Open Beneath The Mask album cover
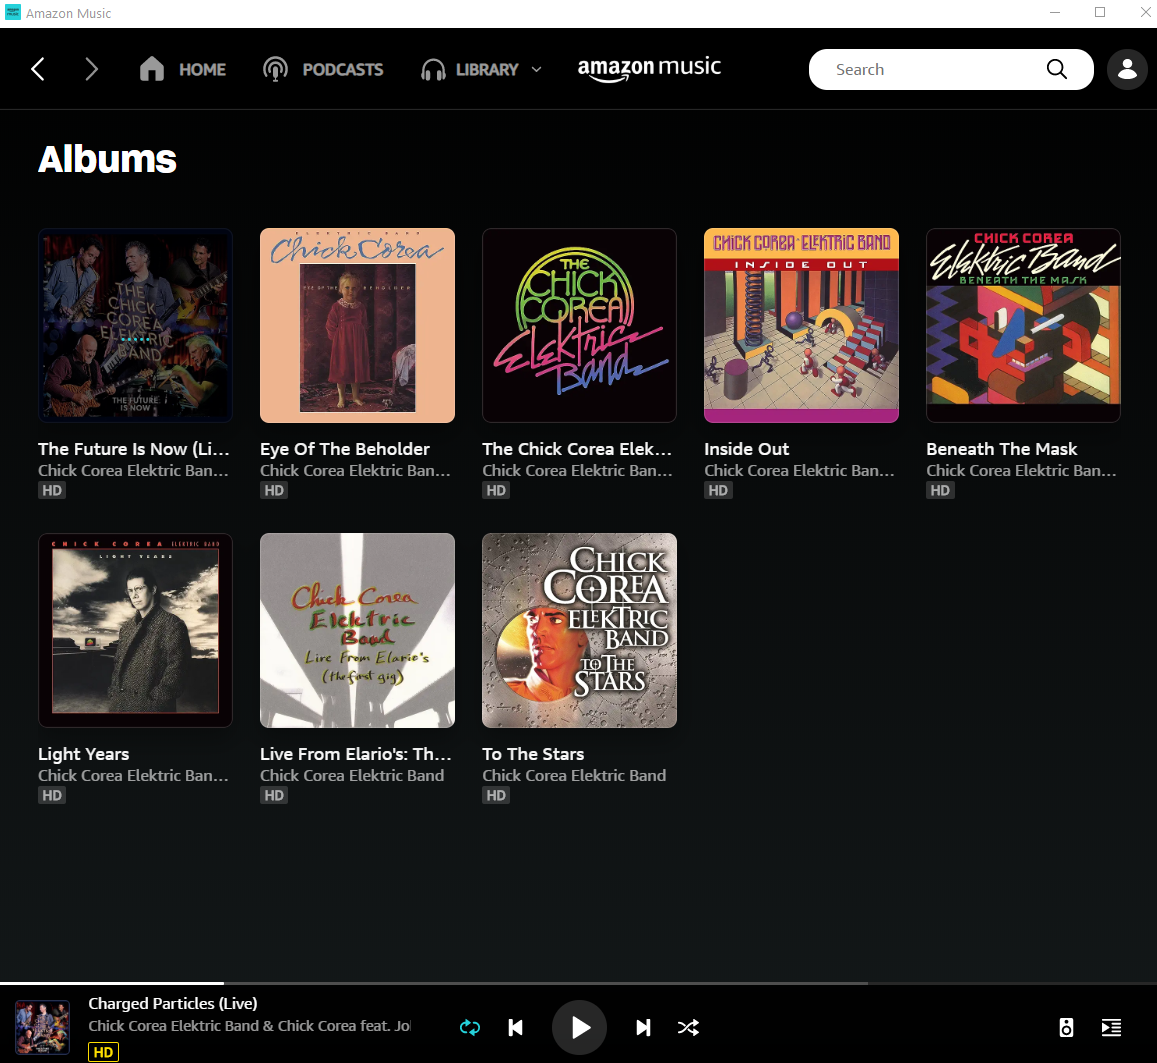Screen dimensions: 1157x1063 1023,325
